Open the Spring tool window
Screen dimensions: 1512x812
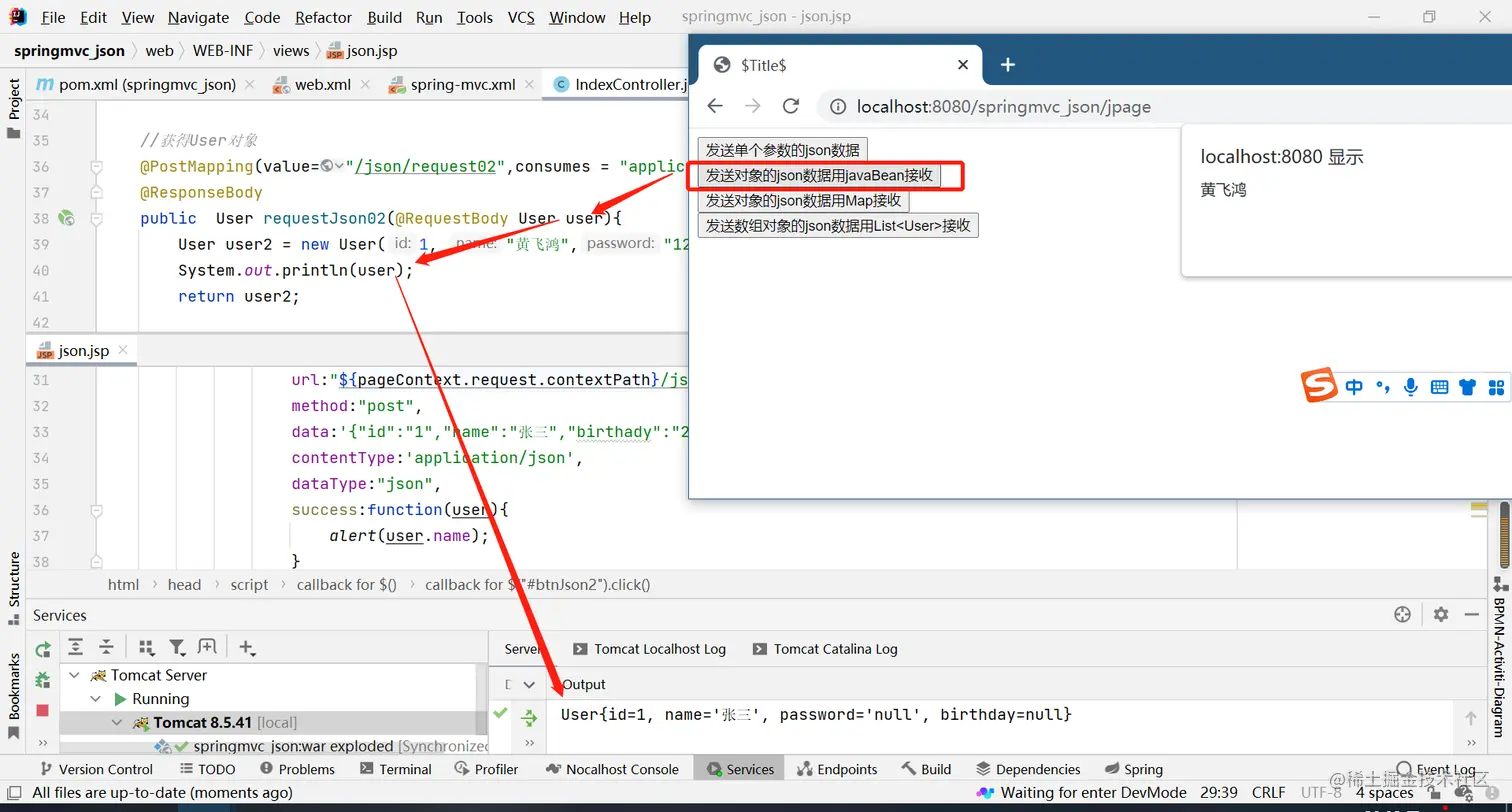pos(1135,769)
